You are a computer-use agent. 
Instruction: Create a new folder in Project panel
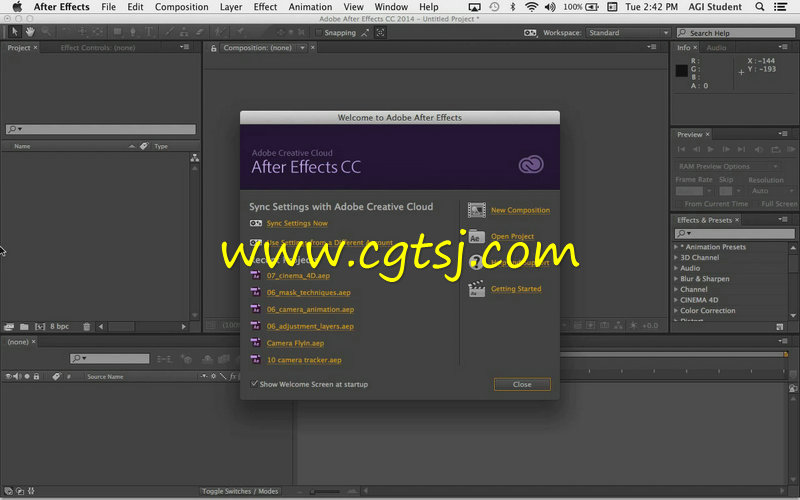click(x=24, y=327)
